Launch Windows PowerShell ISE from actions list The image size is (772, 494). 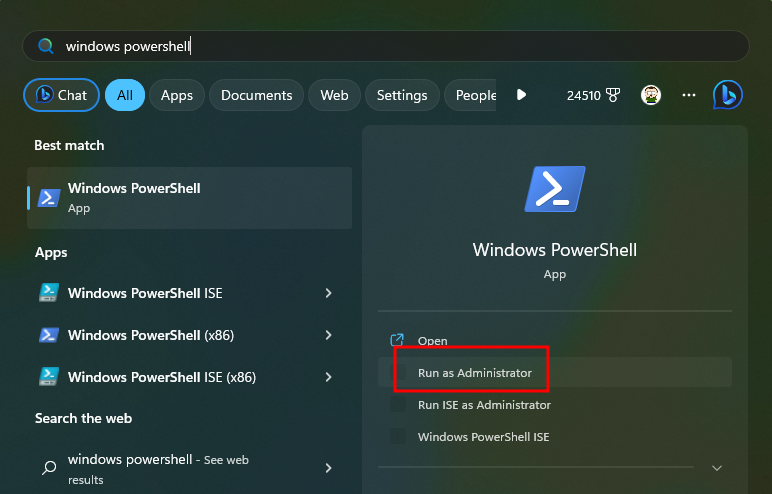tap(555, 437)
